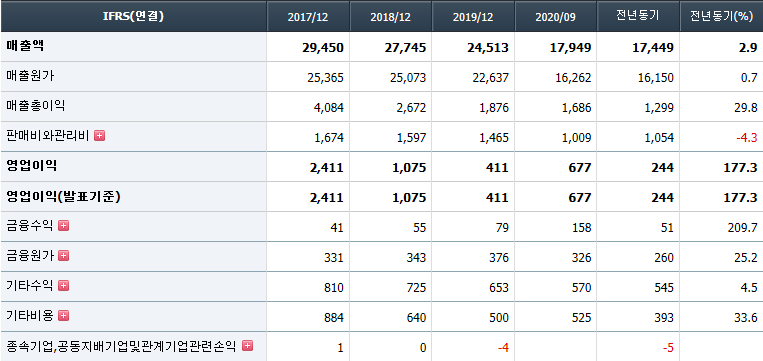Select the 2017/12 column header
Image resolution: width=763 pixels, height=361 pixels.
308,17
